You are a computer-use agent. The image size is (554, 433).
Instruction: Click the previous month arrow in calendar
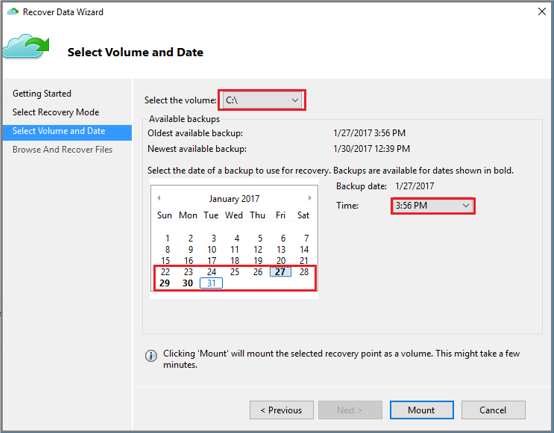pyautogui.click(x=159, y=198)
